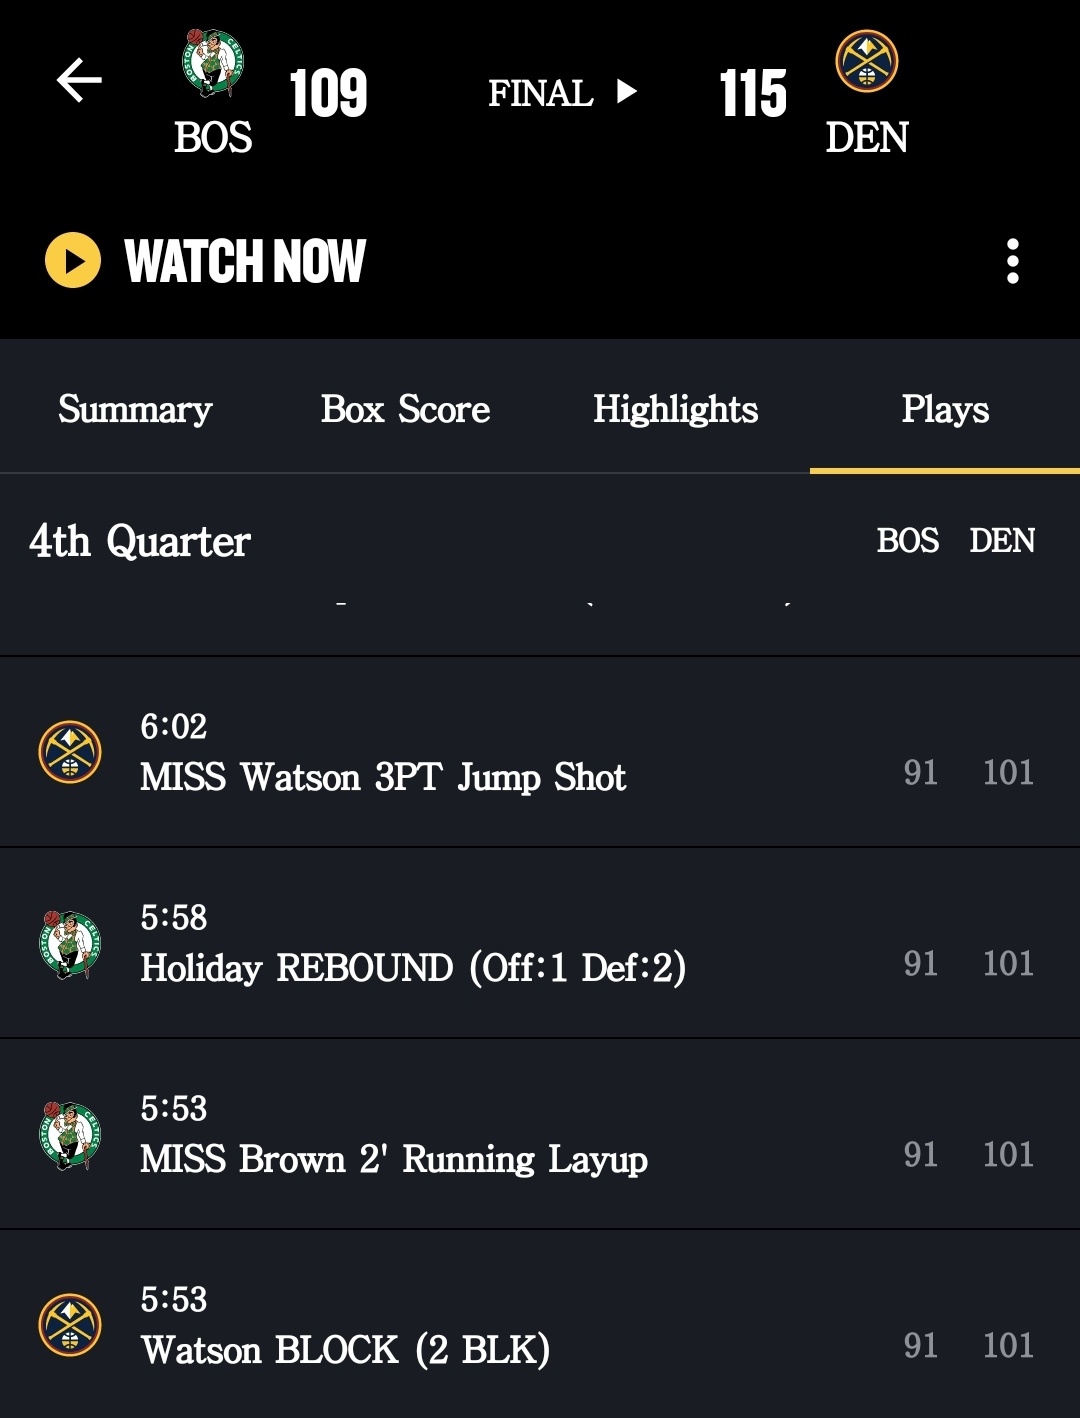Tap Nuggets icon beside 6:02 missed 3PT

70,752
